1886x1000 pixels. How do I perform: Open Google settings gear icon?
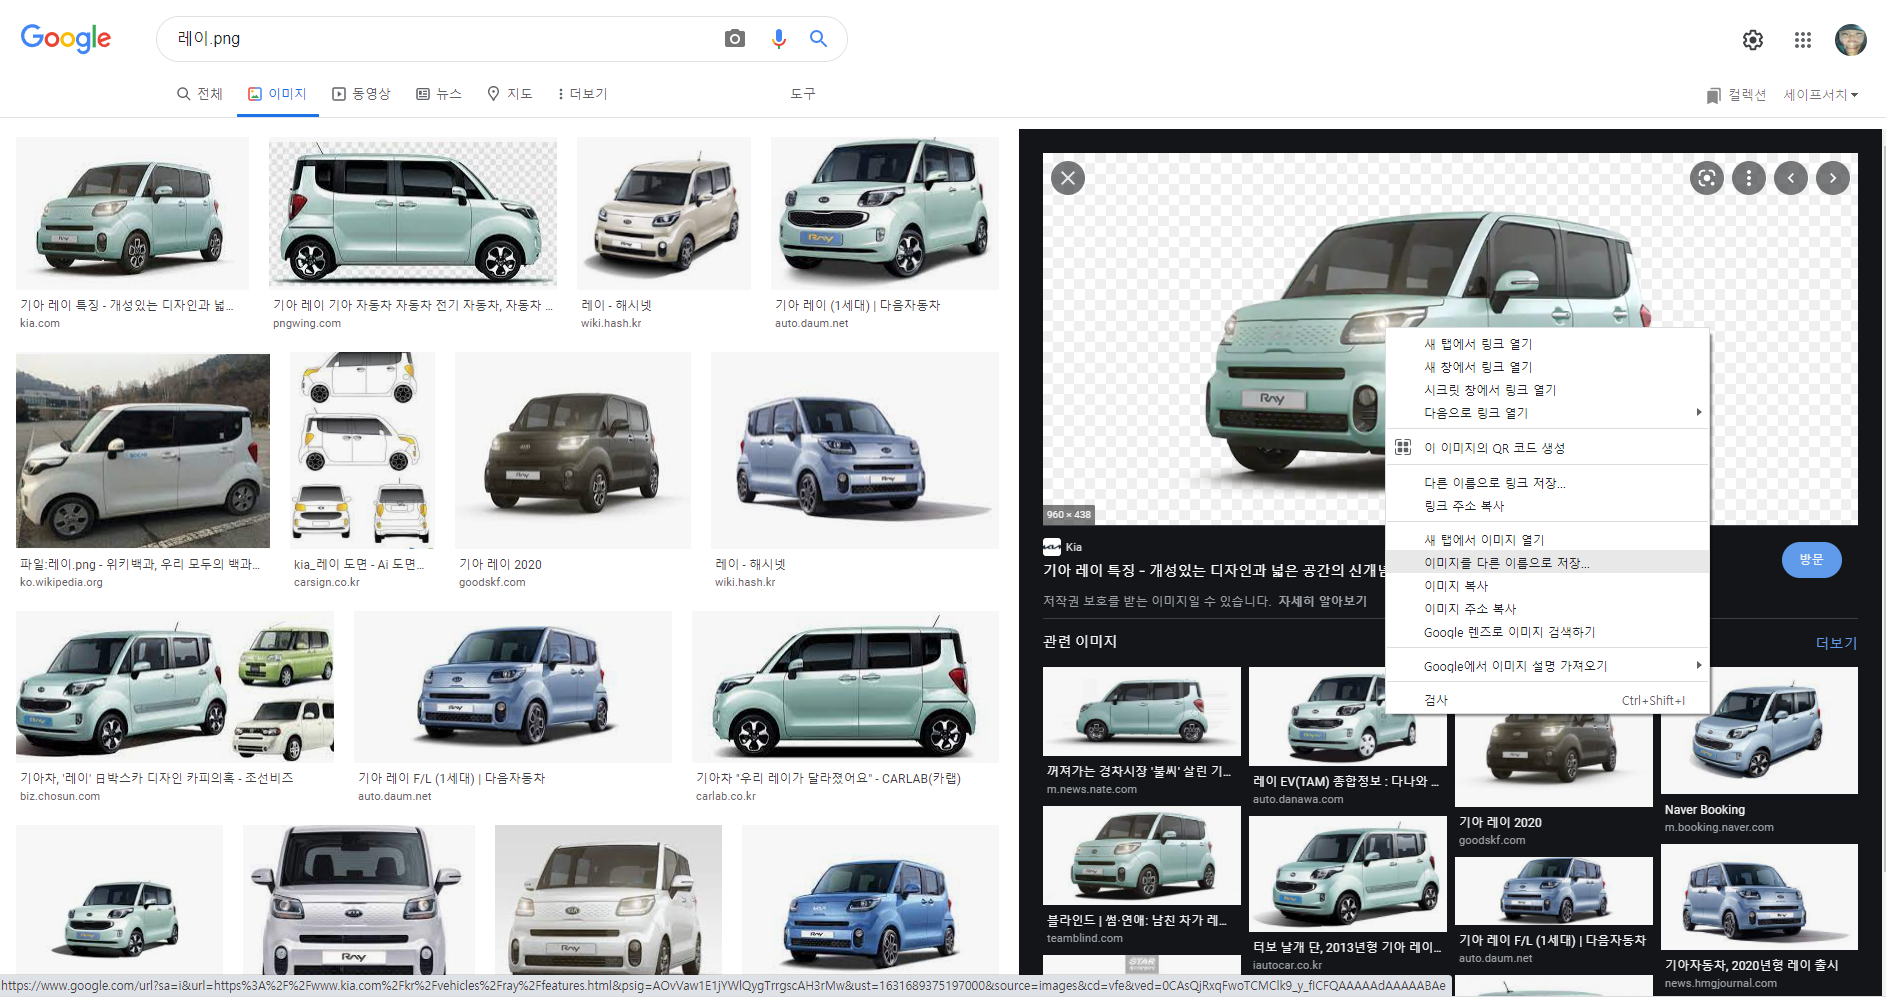coord(1753,40)
